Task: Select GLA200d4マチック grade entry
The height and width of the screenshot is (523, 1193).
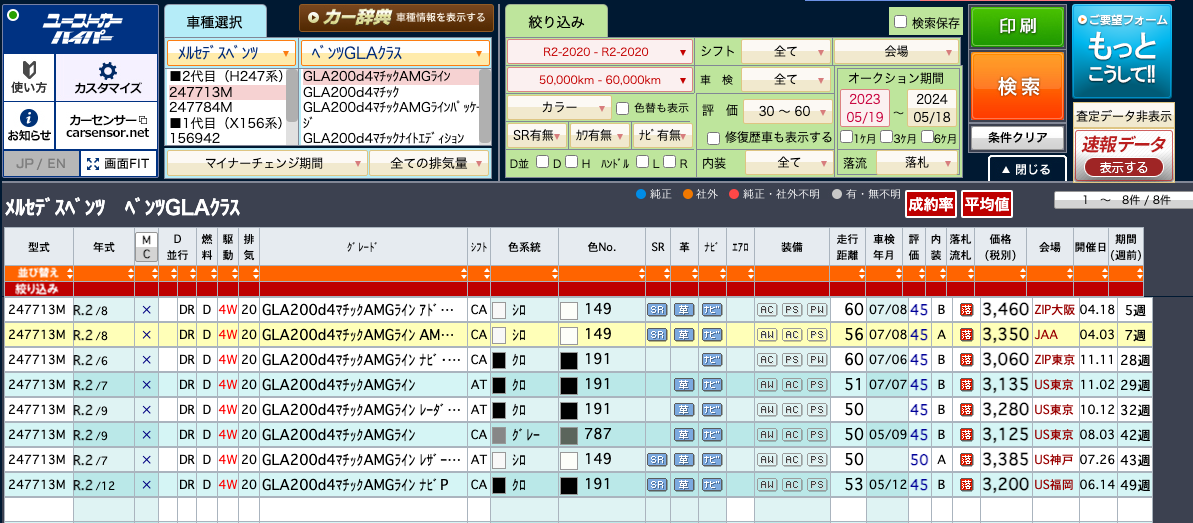Action: point(390,91)
